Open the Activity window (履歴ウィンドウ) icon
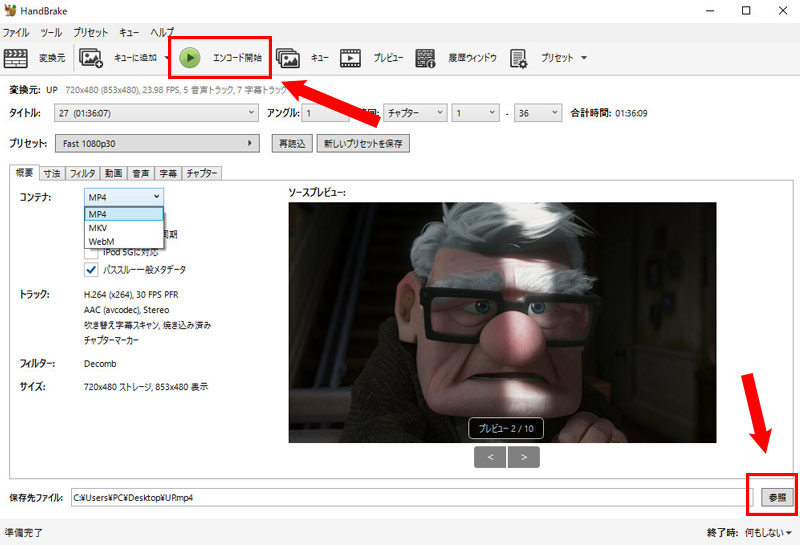Screen dimensions: 800x545 click(x=425, y=58)
